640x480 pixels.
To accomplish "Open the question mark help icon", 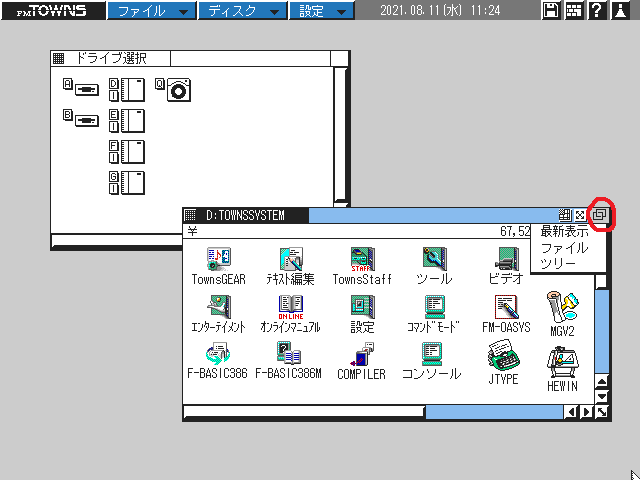I will tap(597, 10).
